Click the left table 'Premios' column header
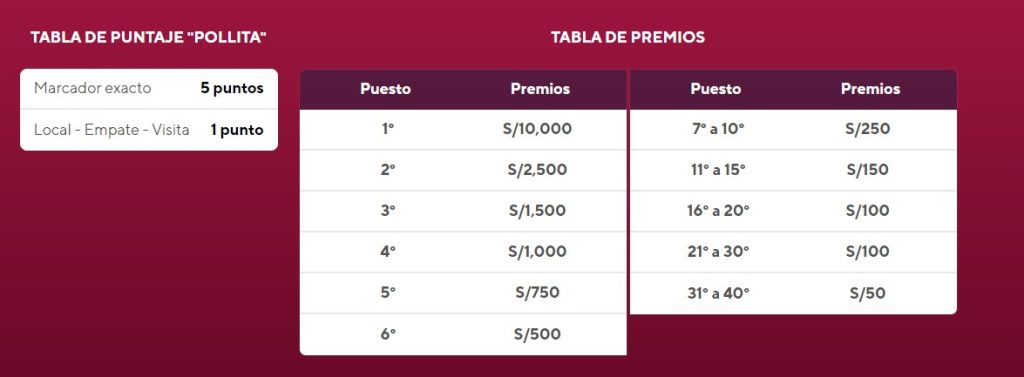Image resolution: width=1024 pixels, height=377 pixels. (540, 89)
